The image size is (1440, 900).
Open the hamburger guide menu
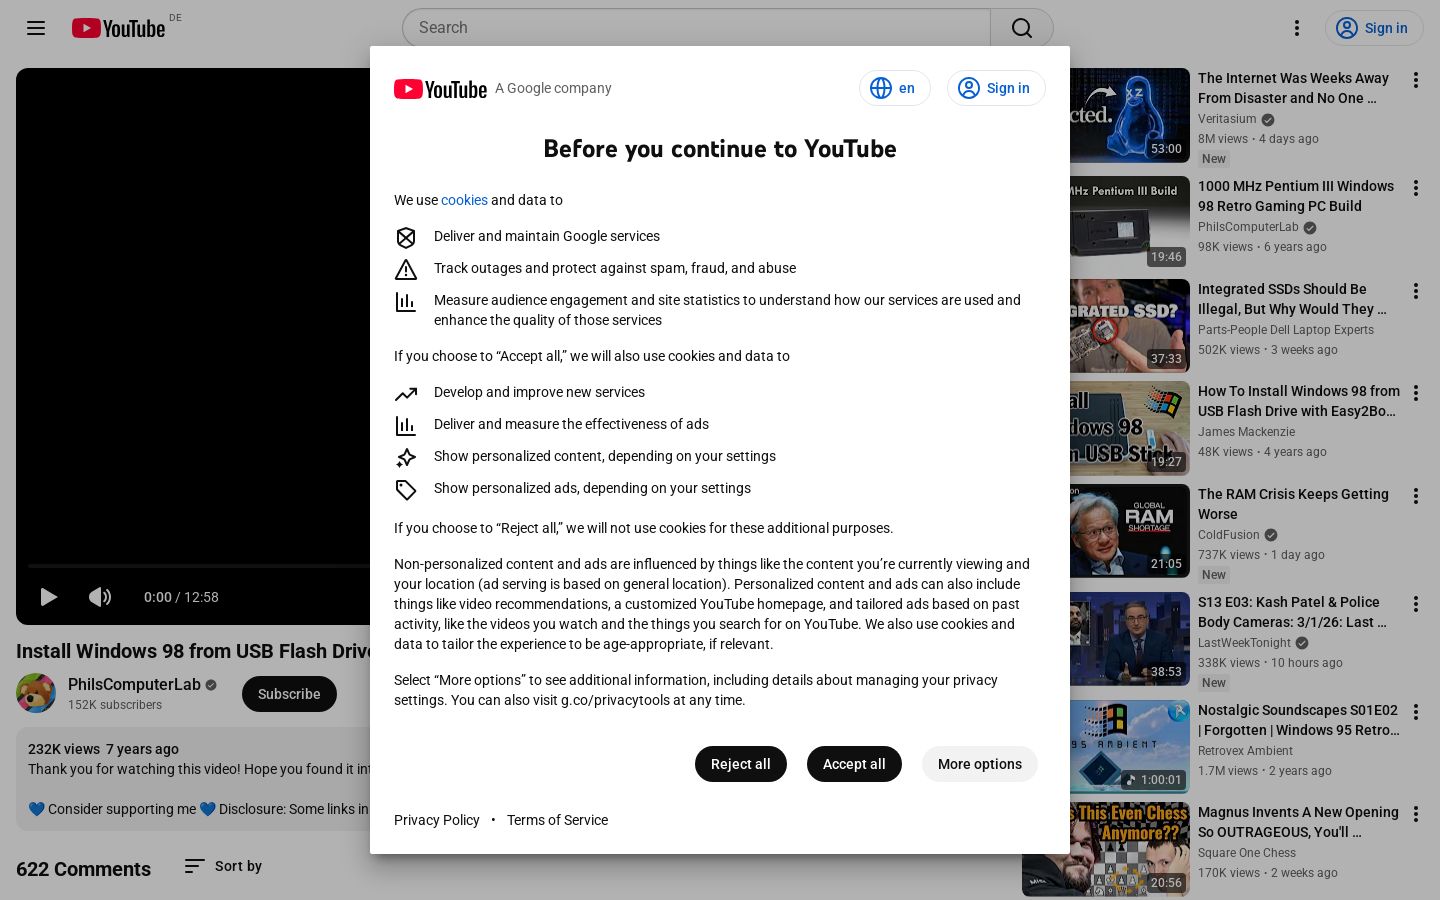point(36,28)
